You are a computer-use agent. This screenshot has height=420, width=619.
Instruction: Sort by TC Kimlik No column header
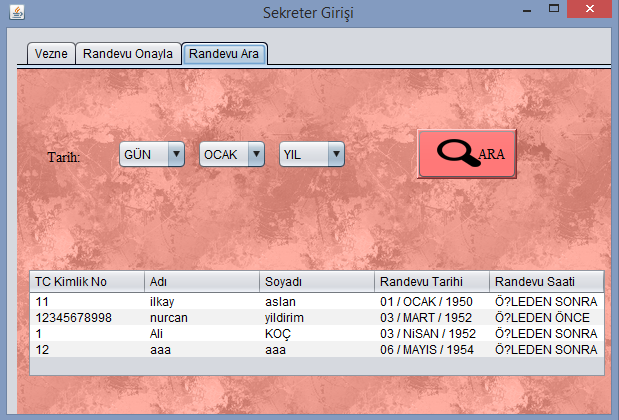pos(87,281)
